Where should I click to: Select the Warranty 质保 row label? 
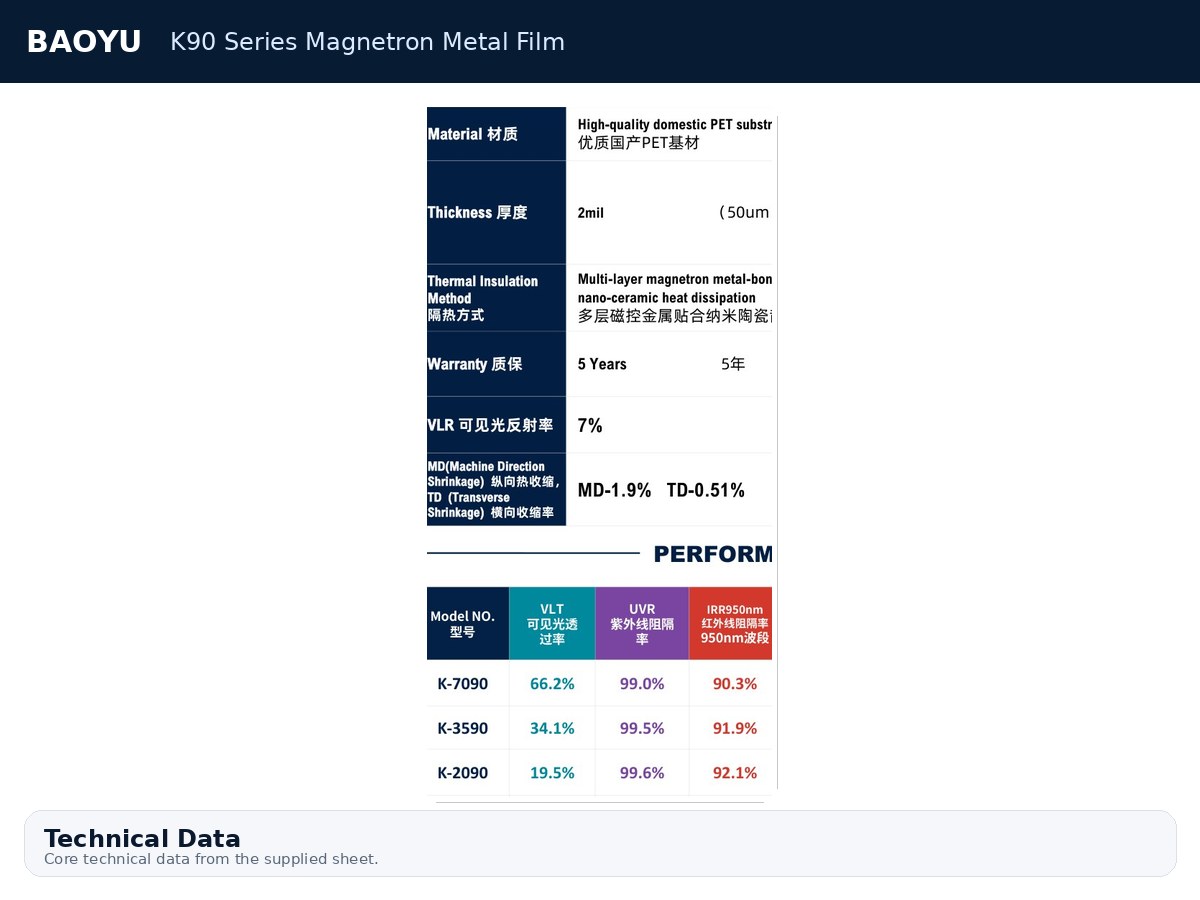(x=475, y=364)
